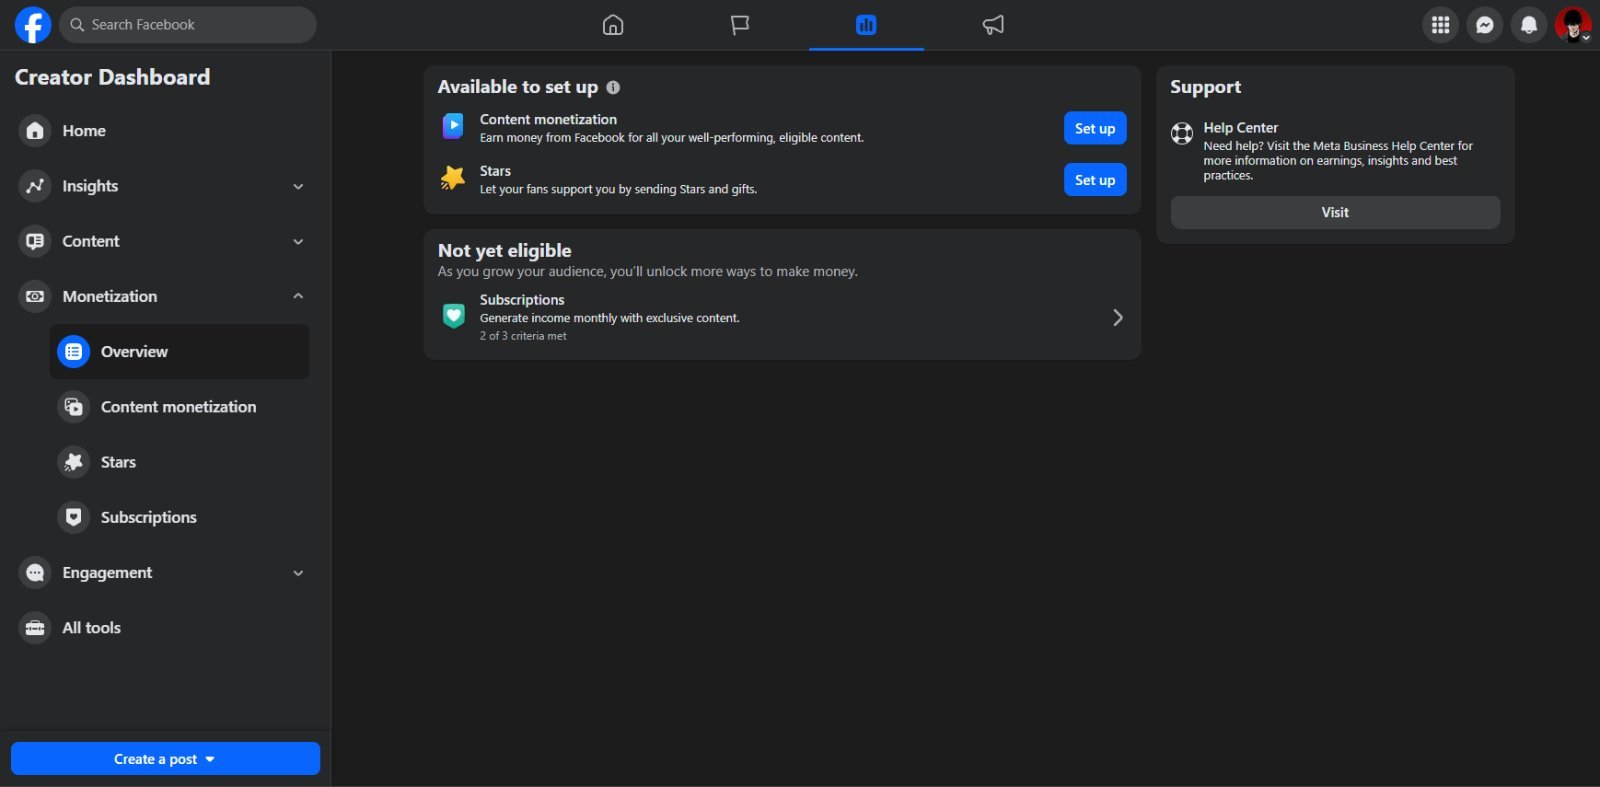Screen dimensions: 1600x787
Task: Open the Home tab icon in top bar
Action: tap(613, 25)
